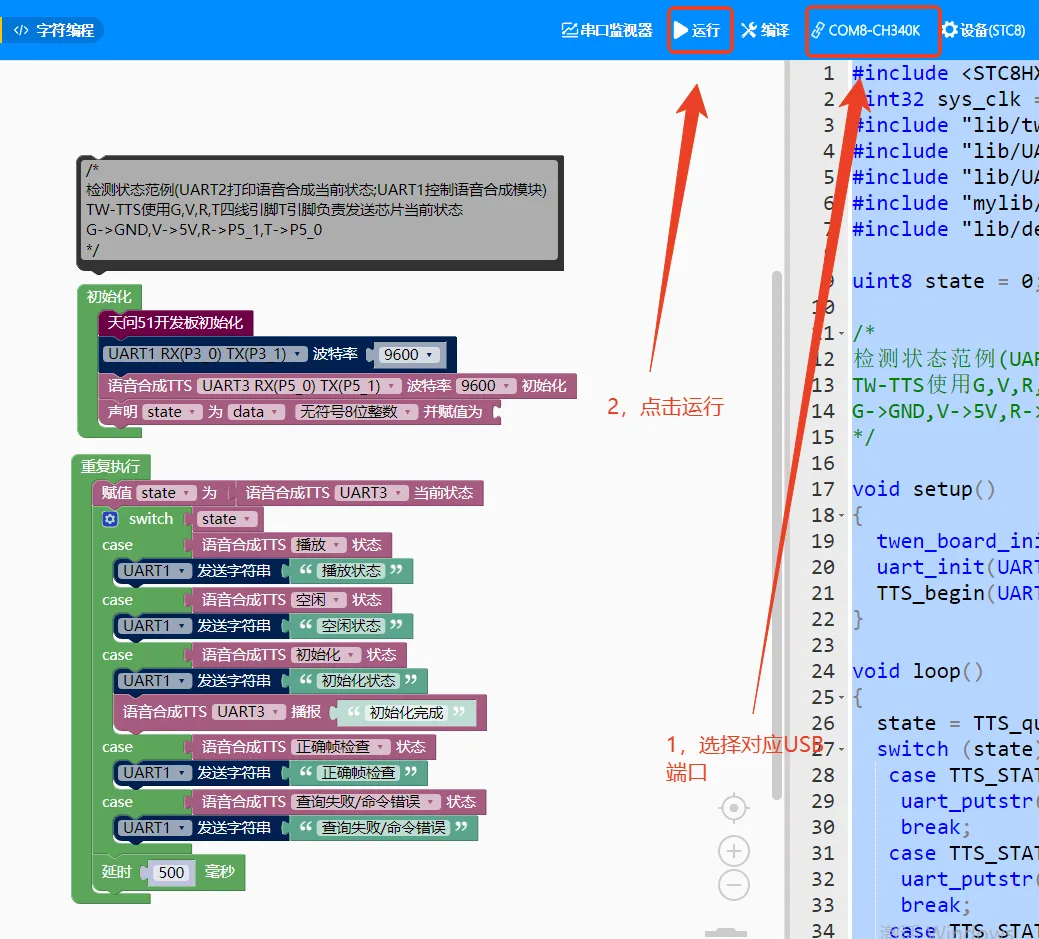Zoom in the block workspace

pyautogui.click(x=734, y=851)
